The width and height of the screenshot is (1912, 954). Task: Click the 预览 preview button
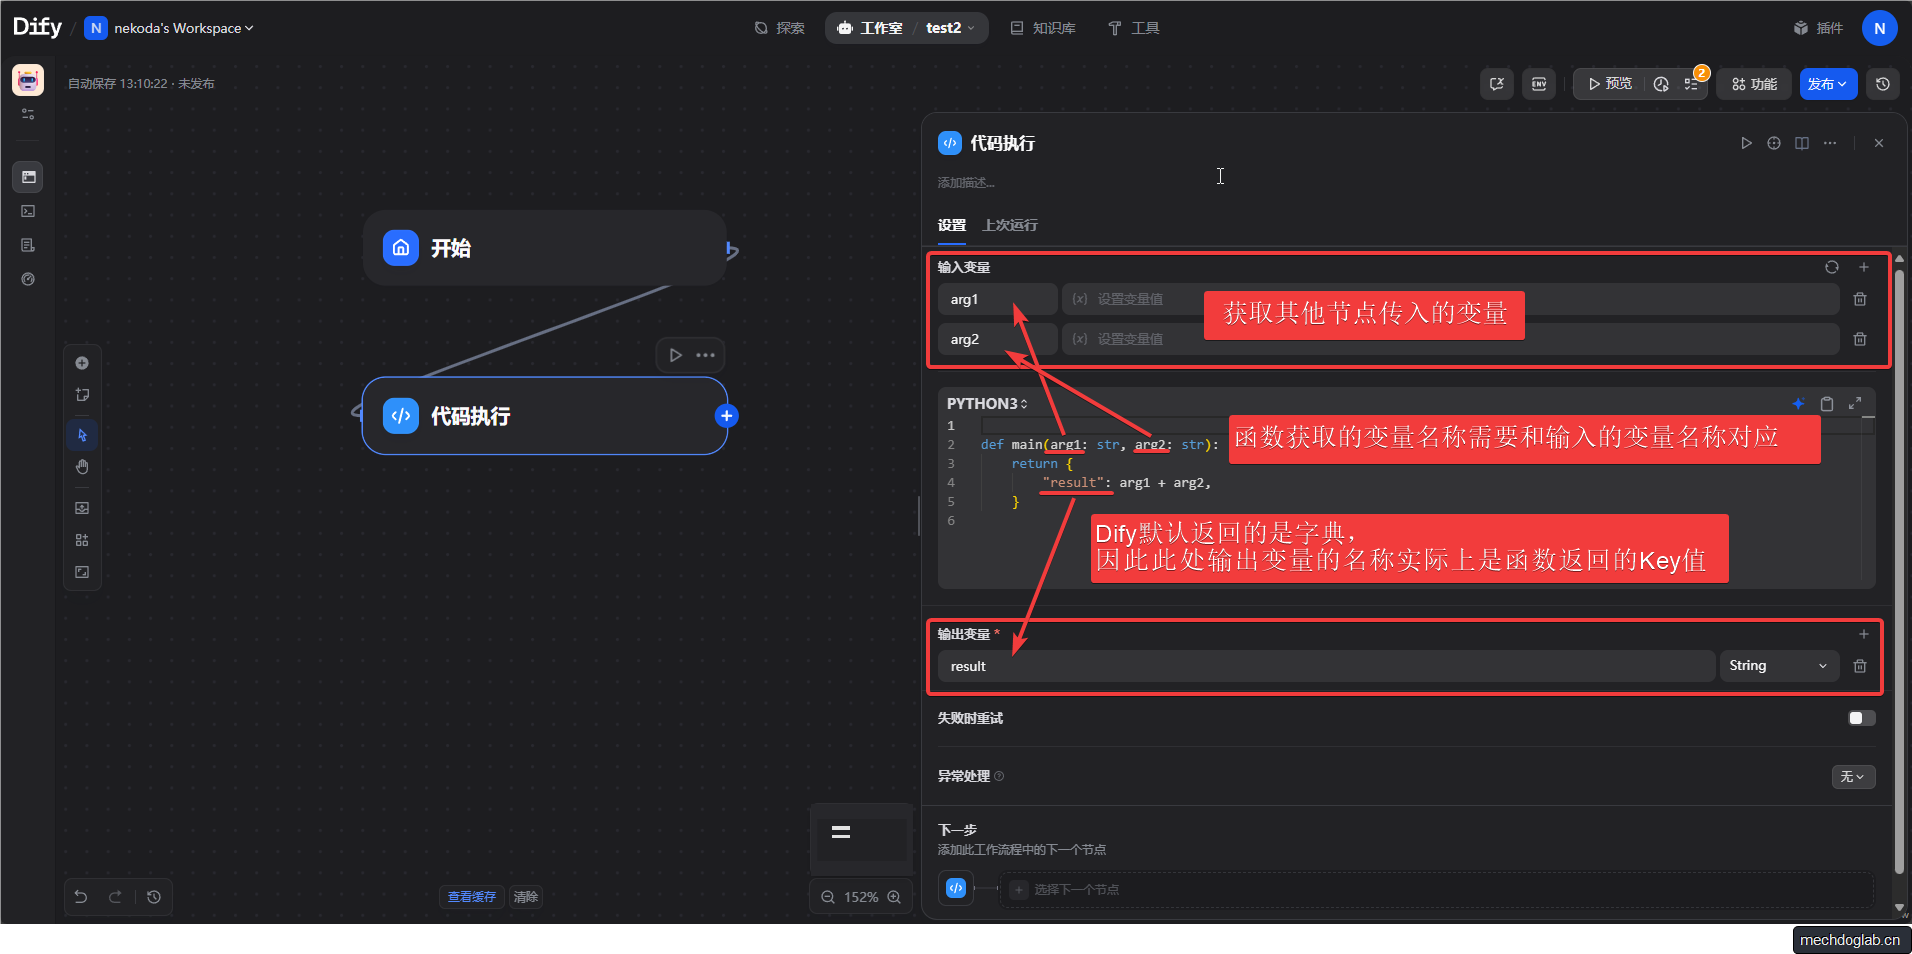(1608, 84)
